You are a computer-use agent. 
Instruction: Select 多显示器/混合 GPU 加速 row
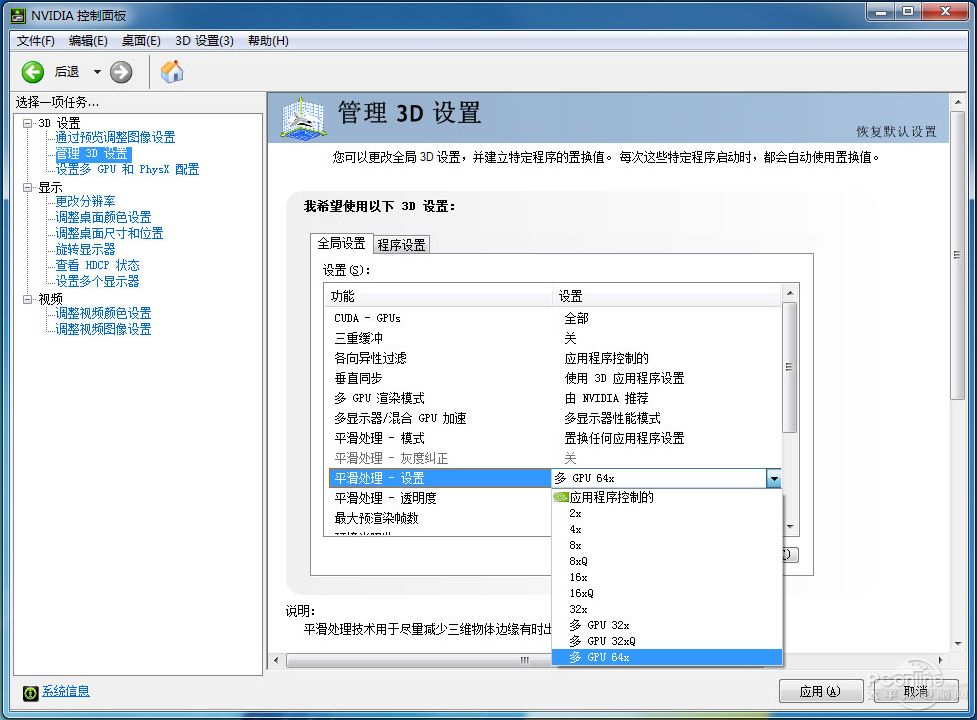(555, 418)
